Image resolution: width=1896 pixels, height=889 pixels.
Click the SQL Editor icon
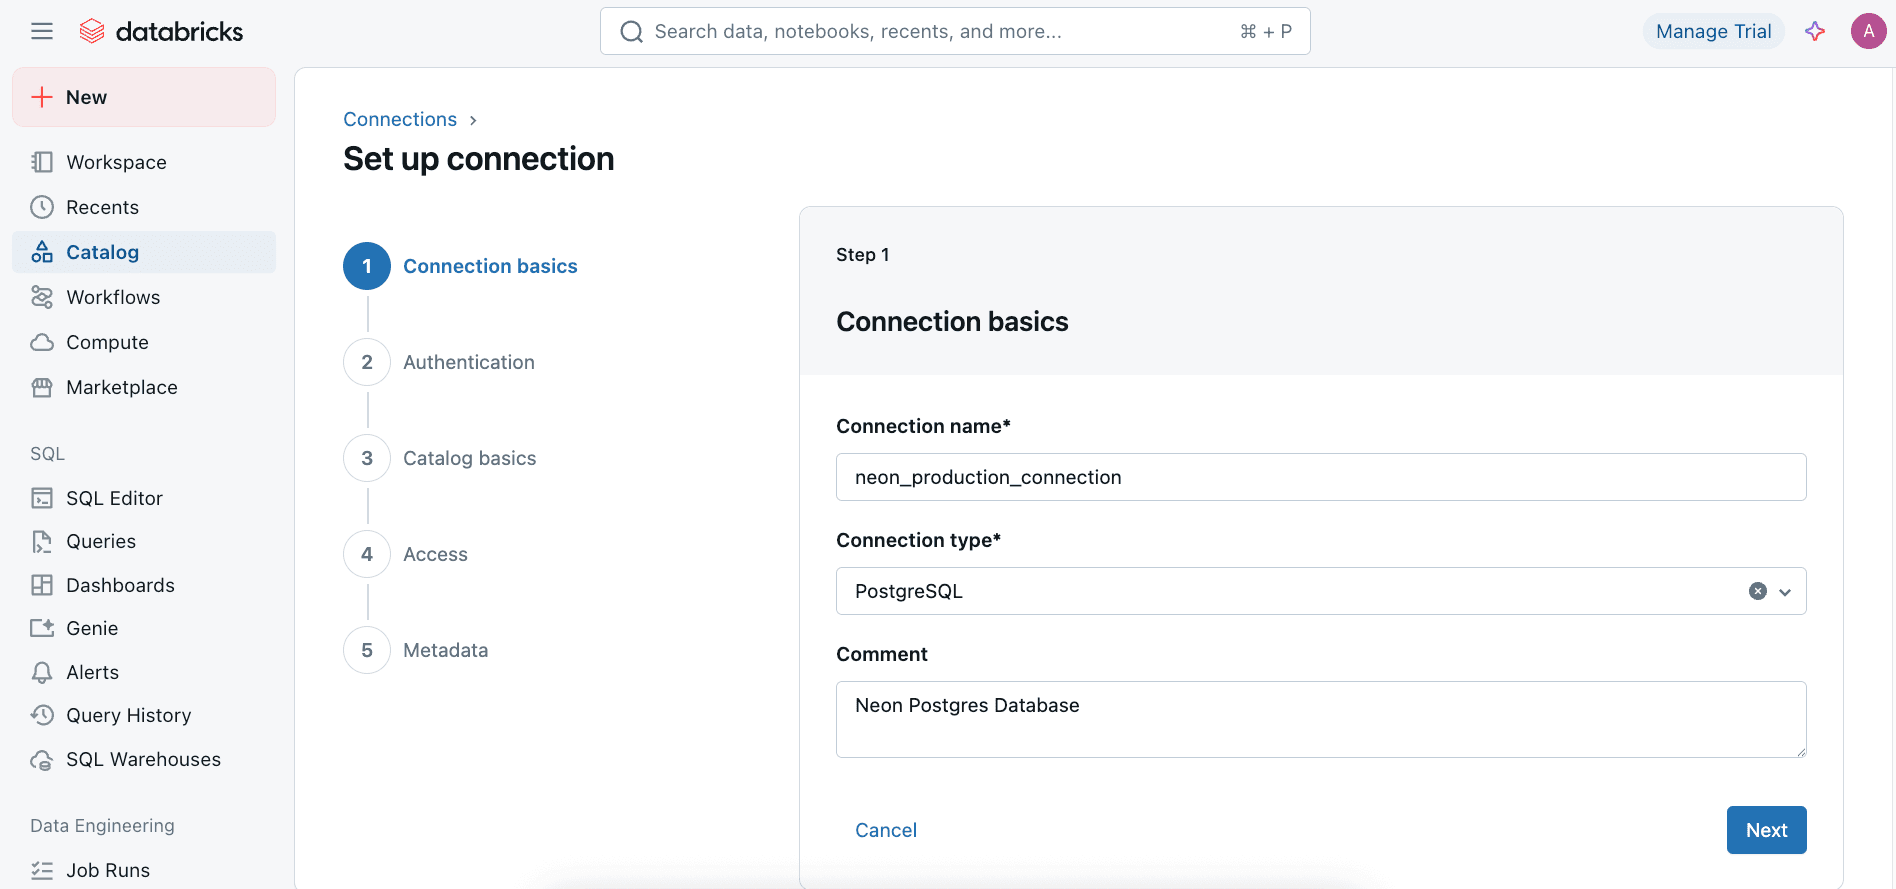42,498
